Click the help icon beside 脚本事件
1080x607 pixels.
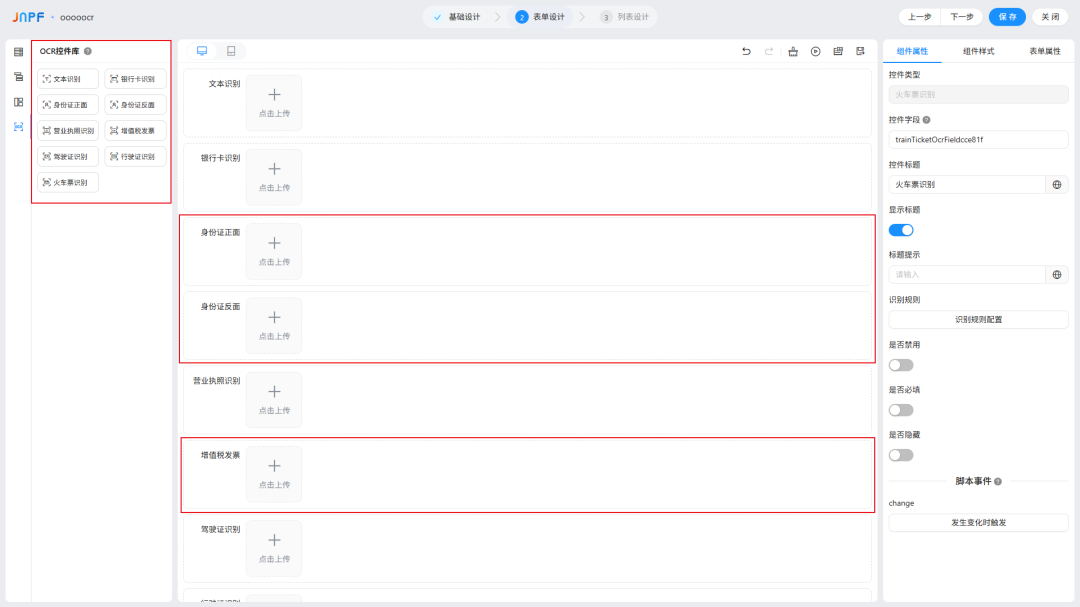tap(998, 482)
